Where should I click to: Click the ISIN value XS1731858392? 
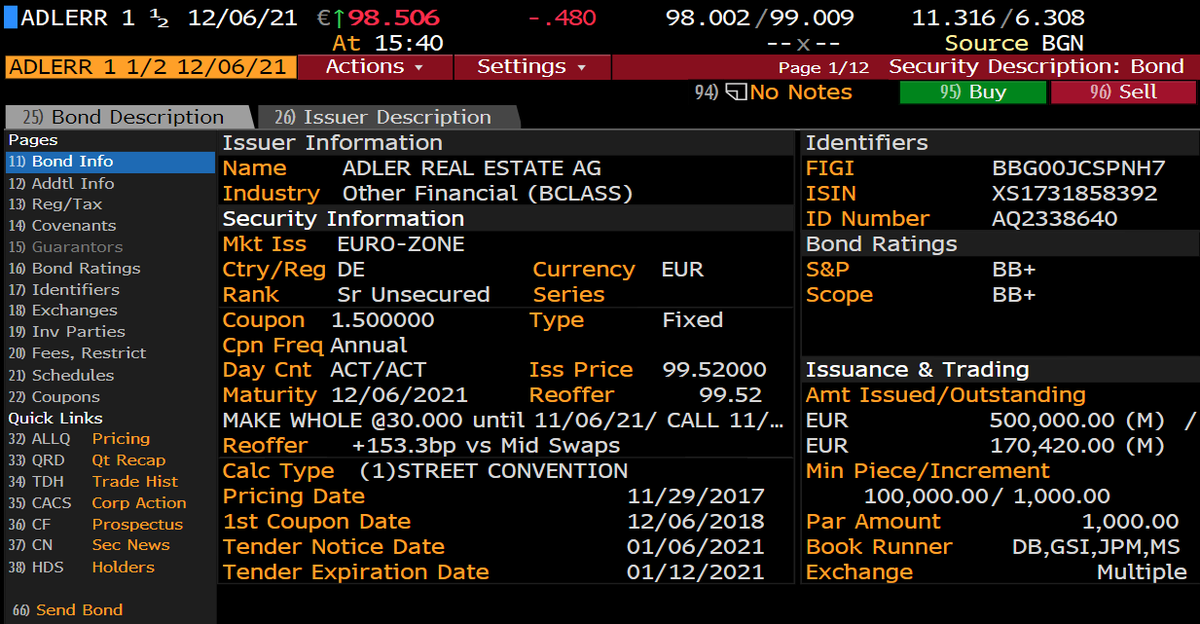pos(1074,193)
